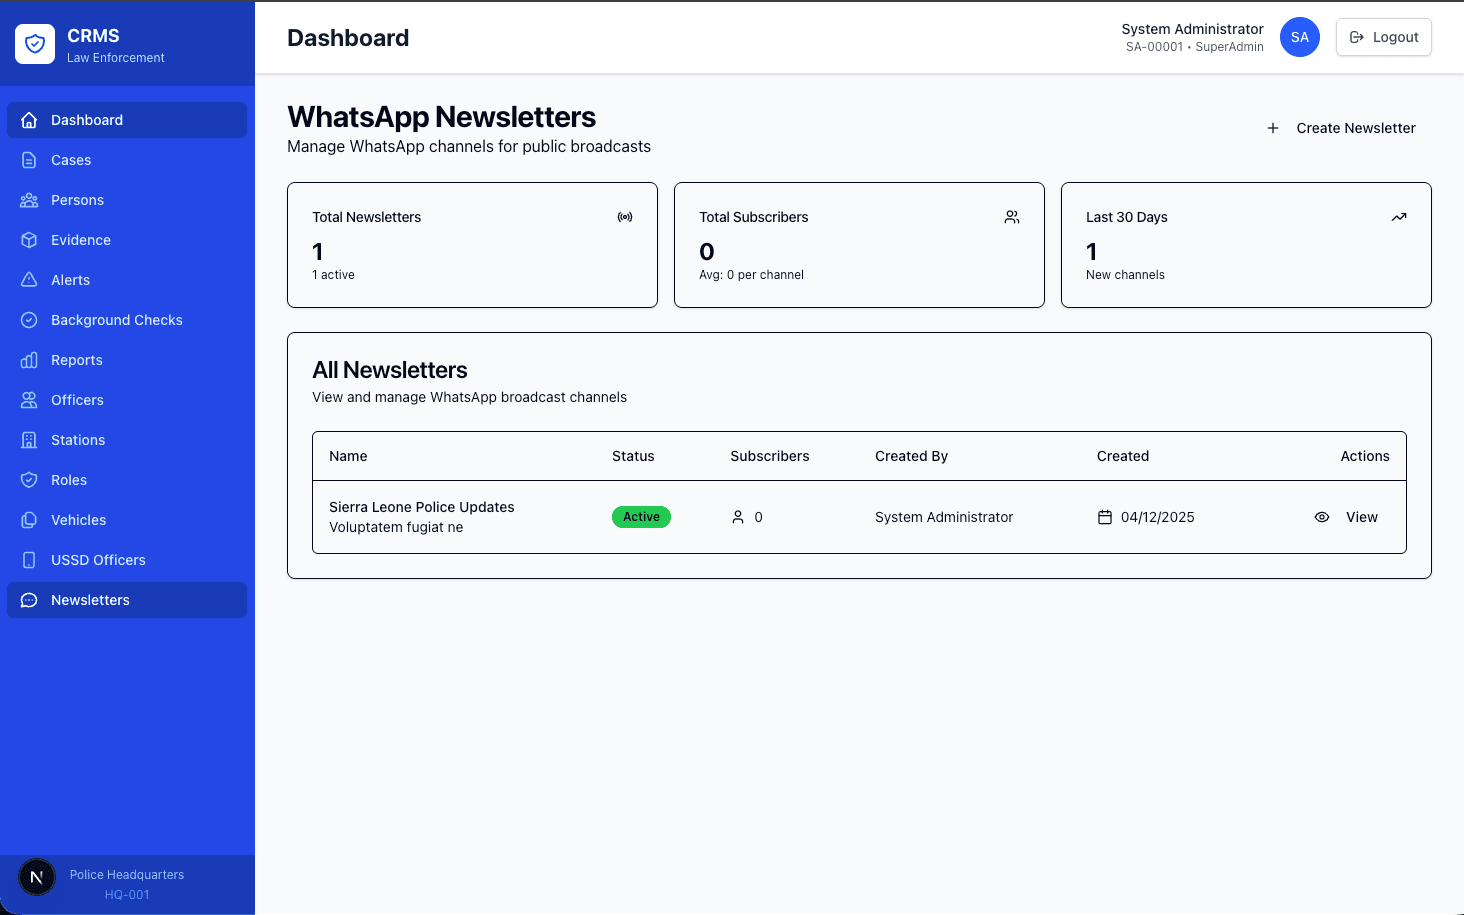1464x915 pixels.
Task: Click the Newsletters chat bubble icon
Action: [x=29, y=600]
